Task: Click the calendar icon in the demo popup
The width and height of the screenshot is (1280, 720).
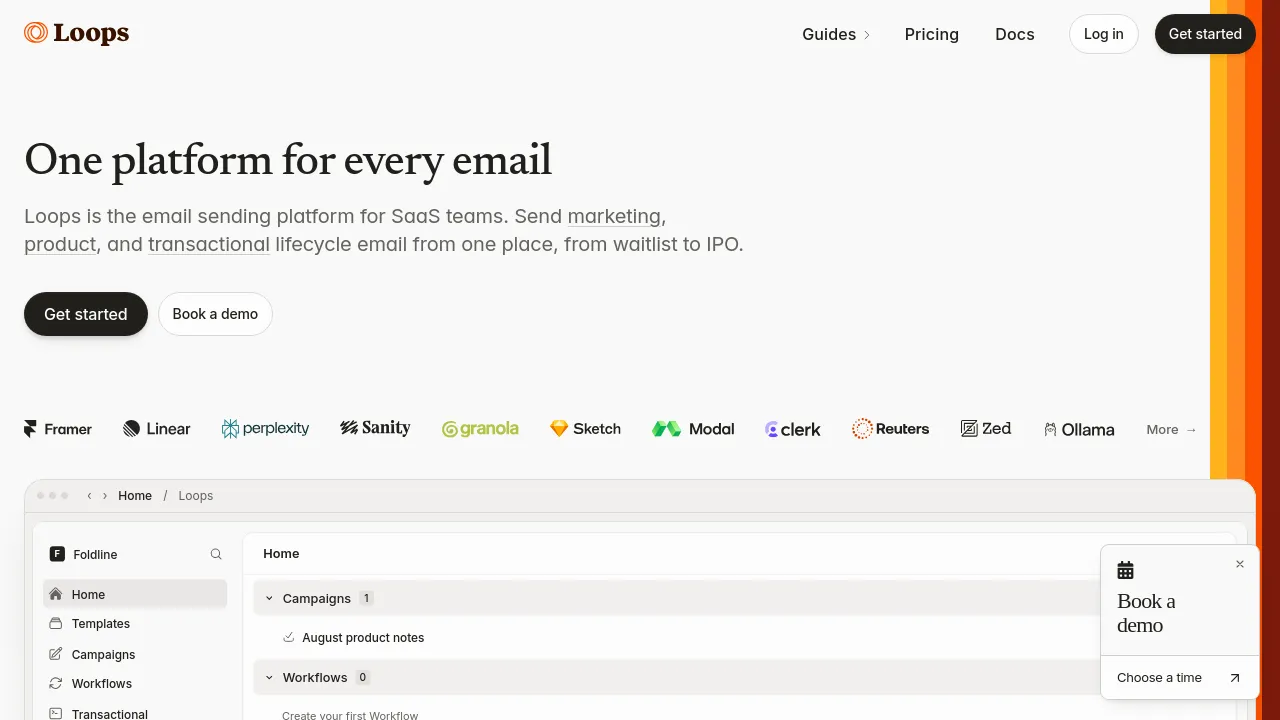Action: (x=1126, y=571)
